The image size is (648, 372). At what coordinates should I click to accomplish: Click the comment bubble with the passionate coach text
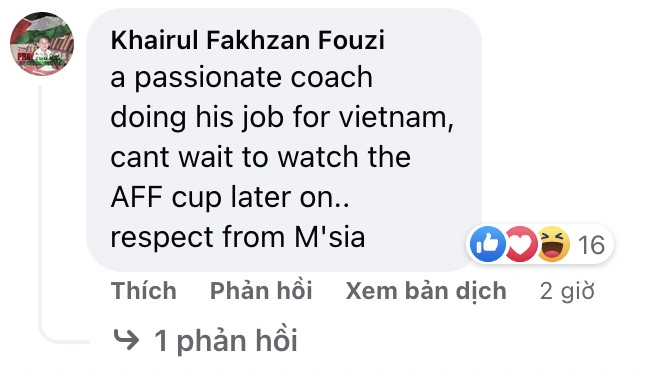tap(284, 140)
